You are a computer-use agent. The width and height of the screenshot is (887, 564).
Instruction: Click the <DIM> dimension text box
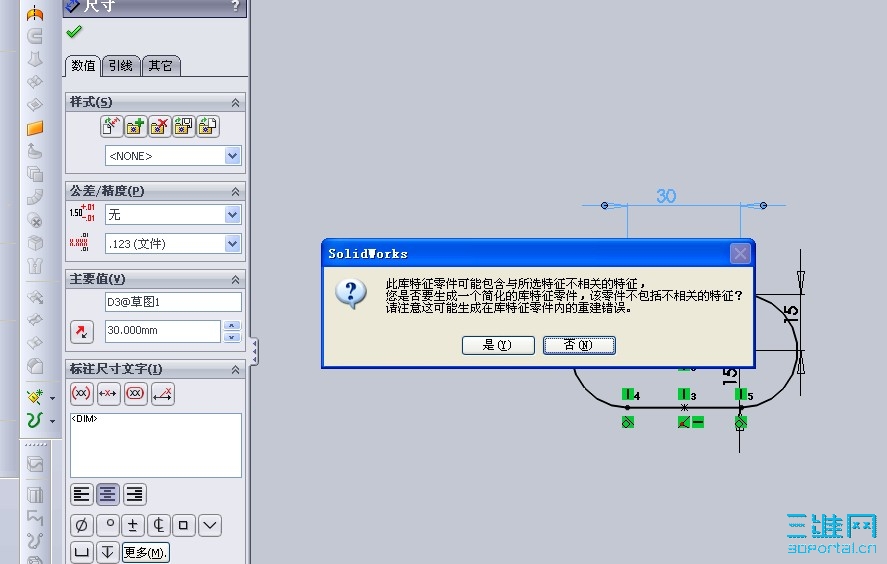(156, 445)
